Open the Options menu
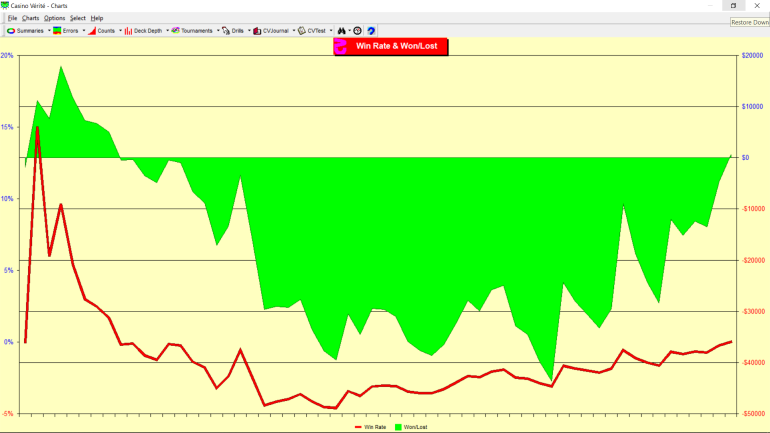 click(x=54, y=18)
